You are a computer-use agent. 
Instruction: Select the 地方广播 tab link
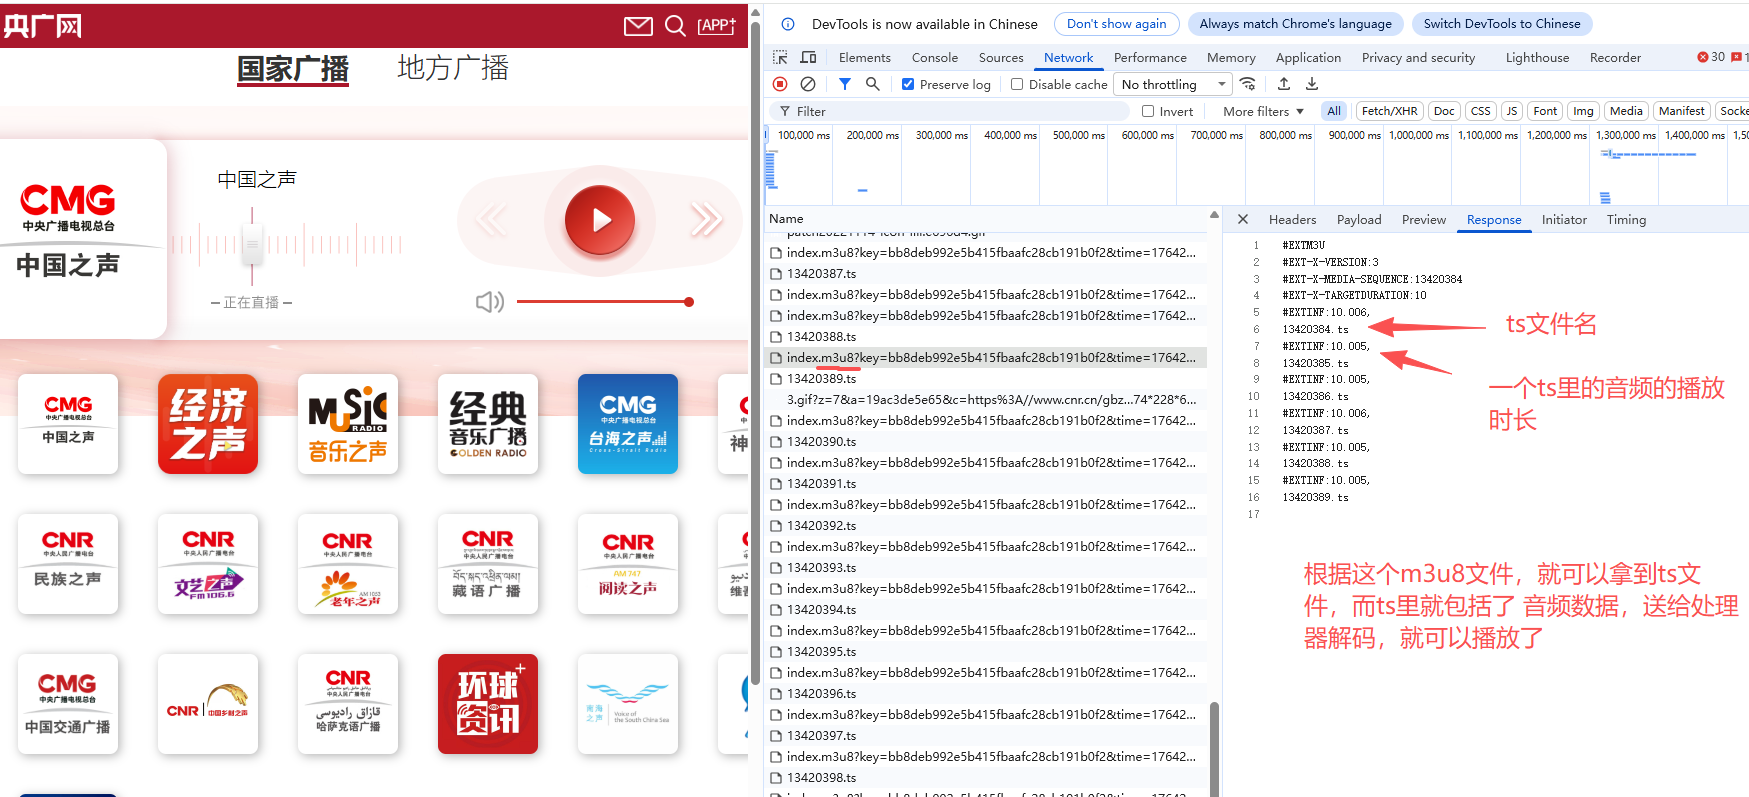453,68
